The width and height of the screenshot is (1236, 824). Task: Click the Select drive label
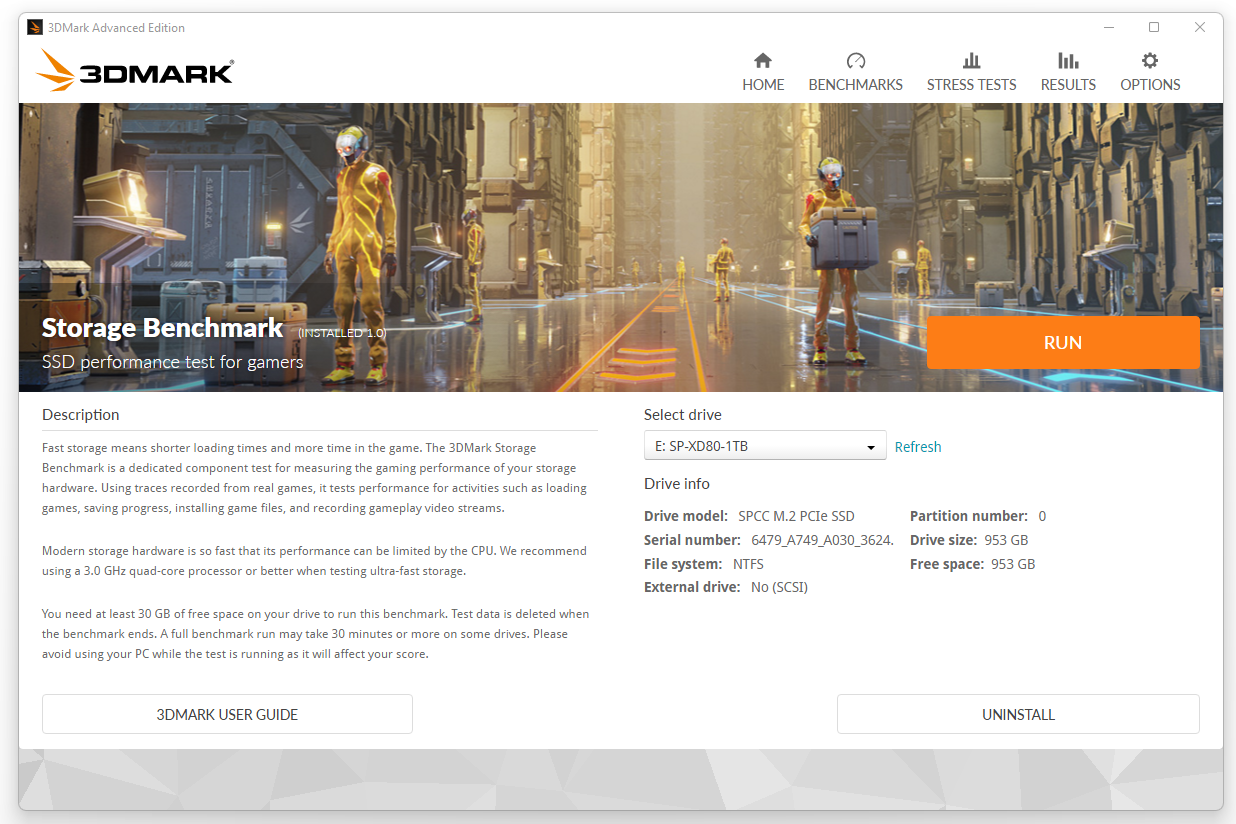(683, 415)
